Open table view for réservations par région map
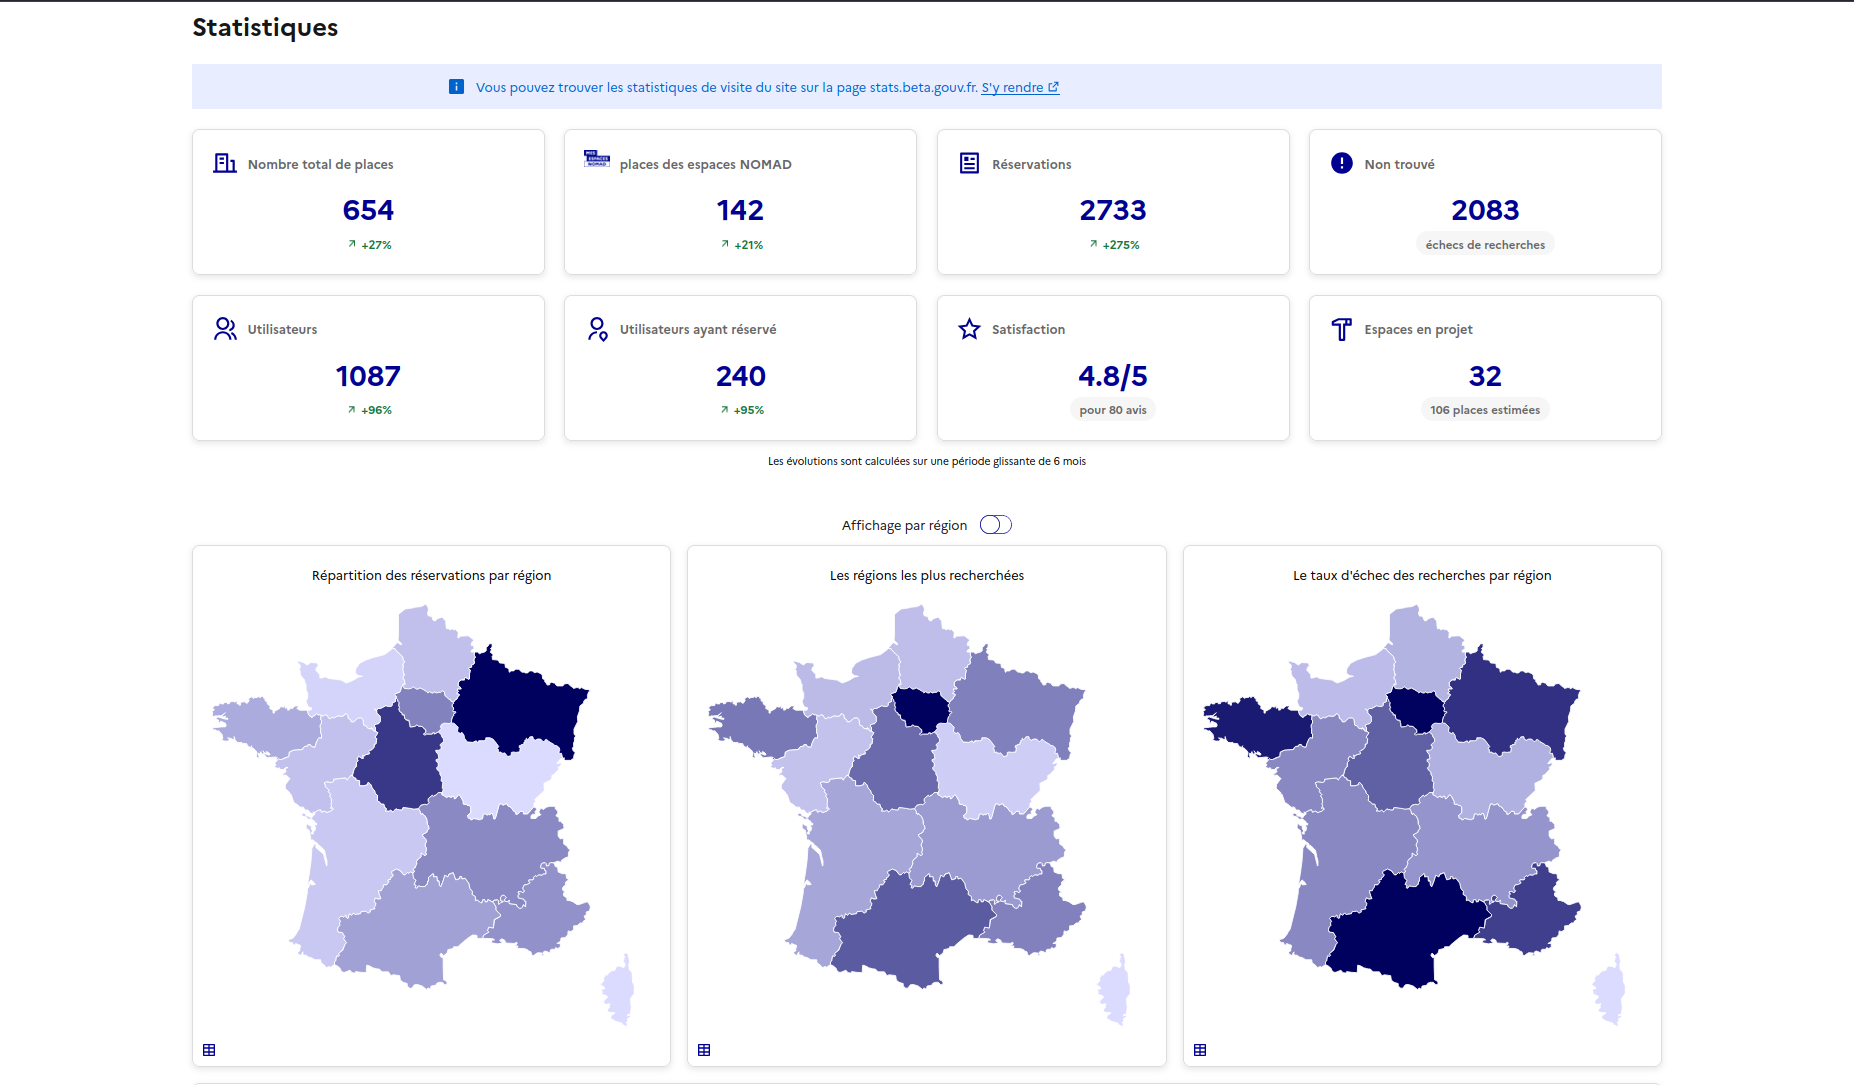 click(209, 1050)
